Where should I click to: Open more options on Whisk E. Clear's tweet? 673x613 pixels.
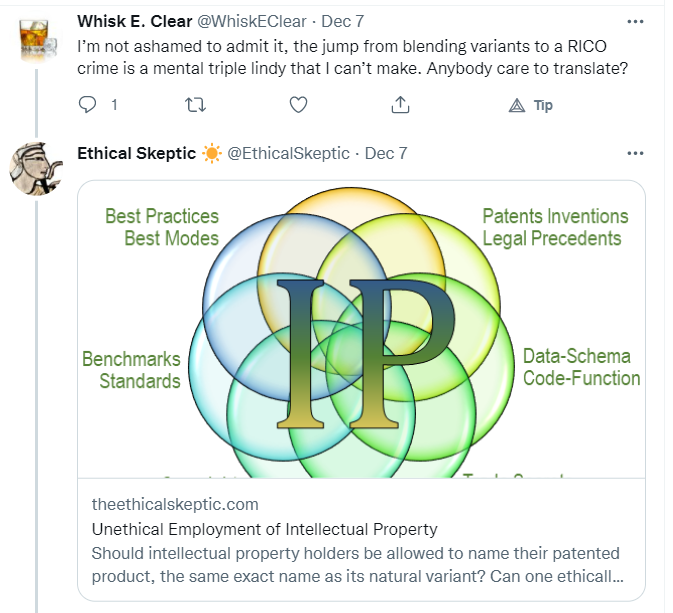tap(634, 21)
